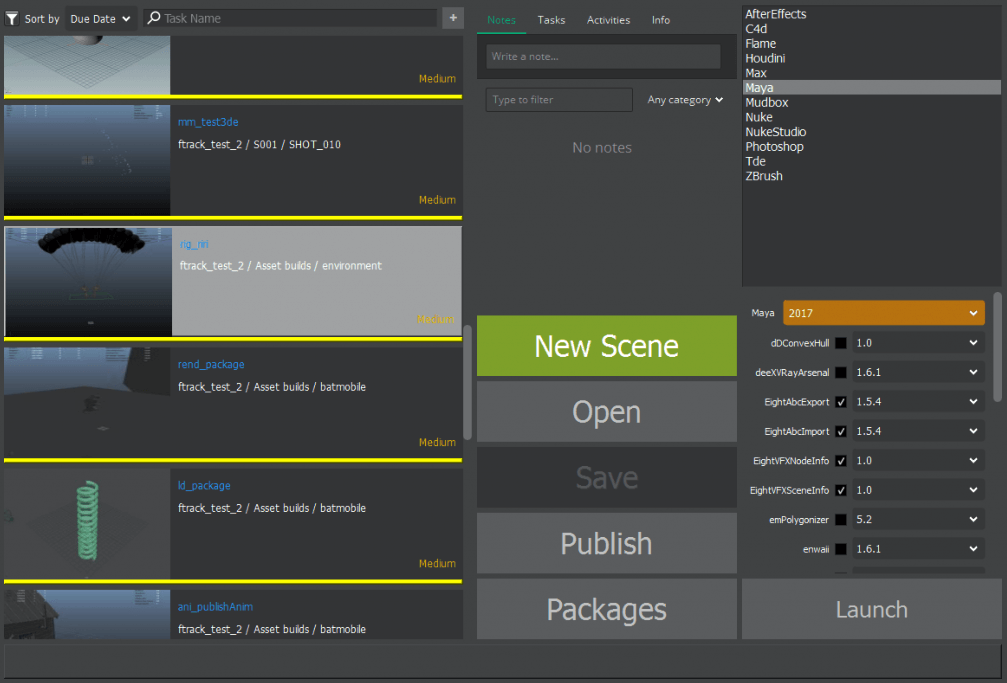Click the 'No notes' placeholder text
This screenshot has width=1007, height=683.
602,148
